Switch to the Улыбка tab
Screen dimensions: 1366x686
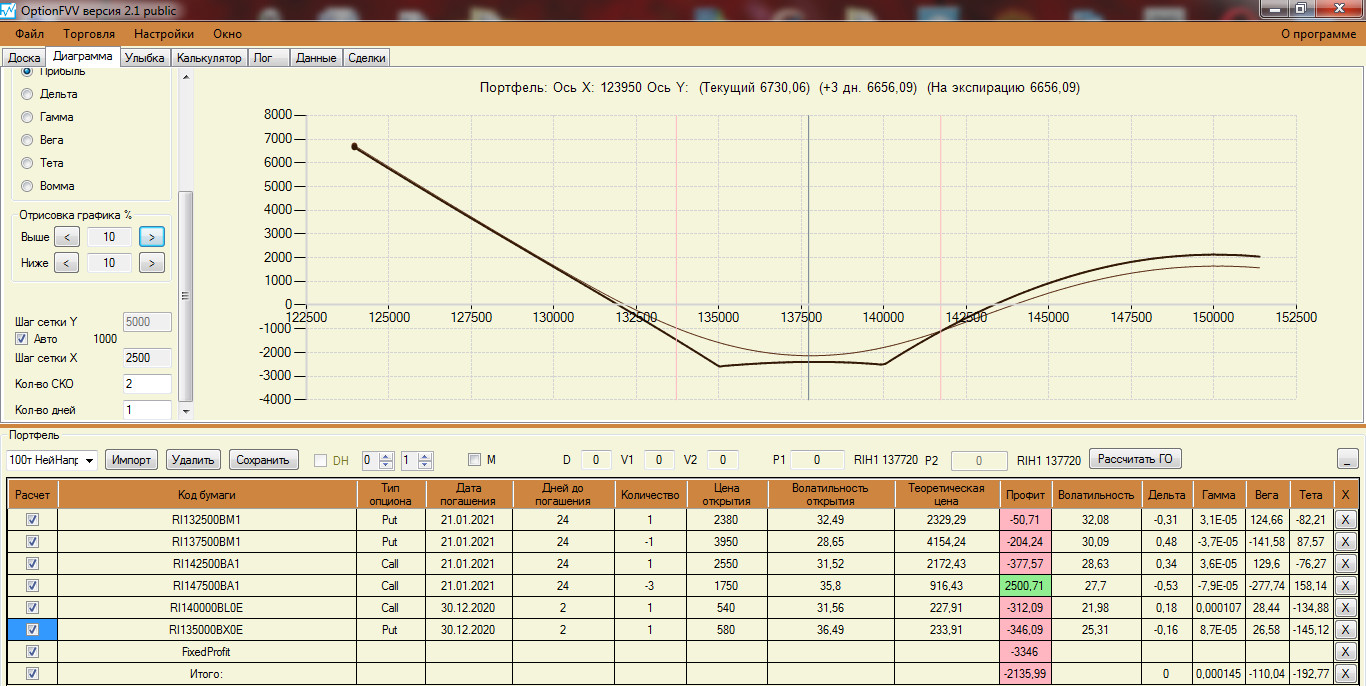tap(145, 58)
